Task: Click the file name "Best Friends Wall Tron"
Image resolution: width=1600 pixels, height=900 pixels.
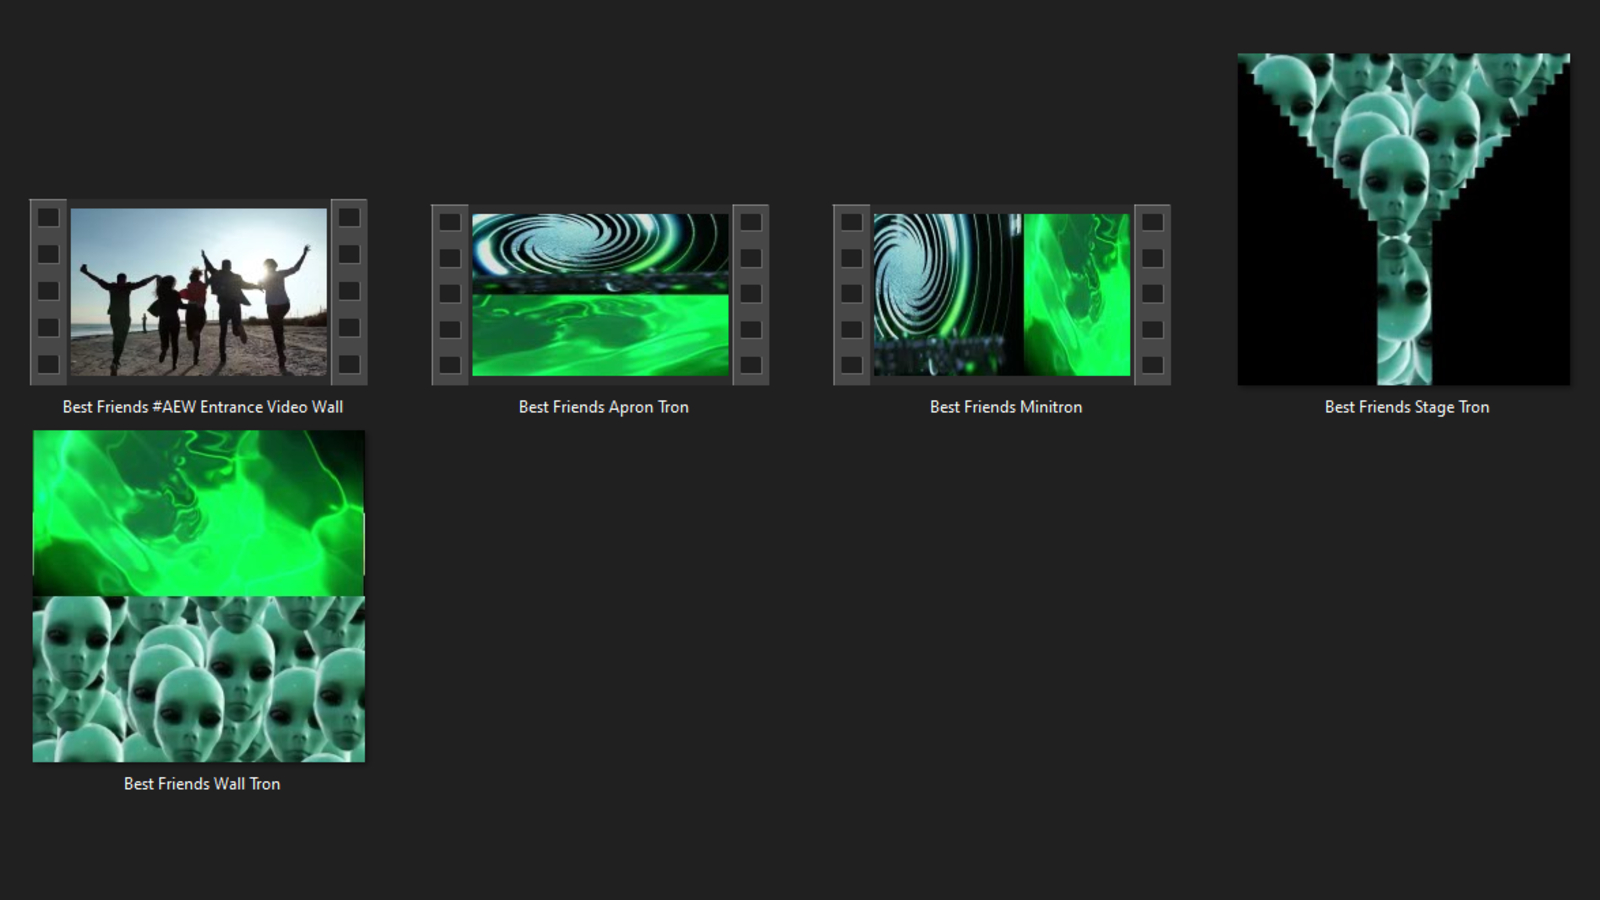Action: [202, 784]
